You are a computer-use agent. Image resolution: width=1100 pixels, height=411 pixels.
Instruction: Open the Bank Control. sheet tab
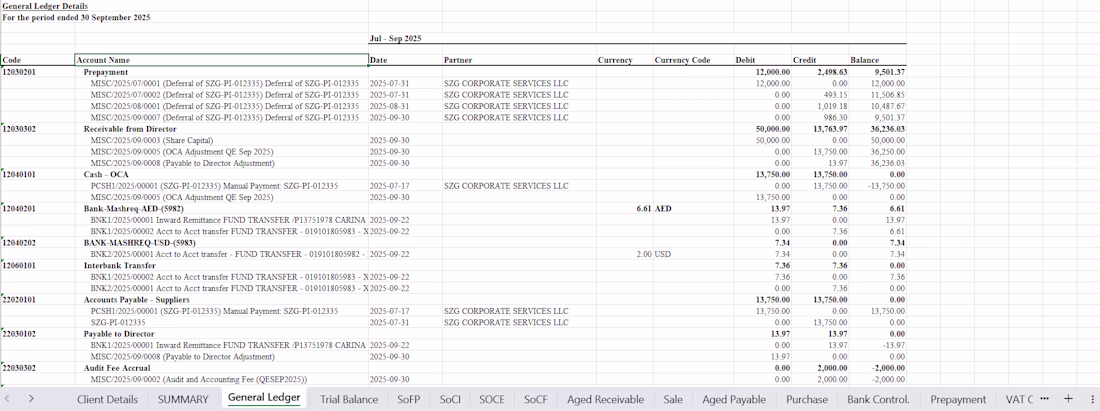(x=878, y=399)
